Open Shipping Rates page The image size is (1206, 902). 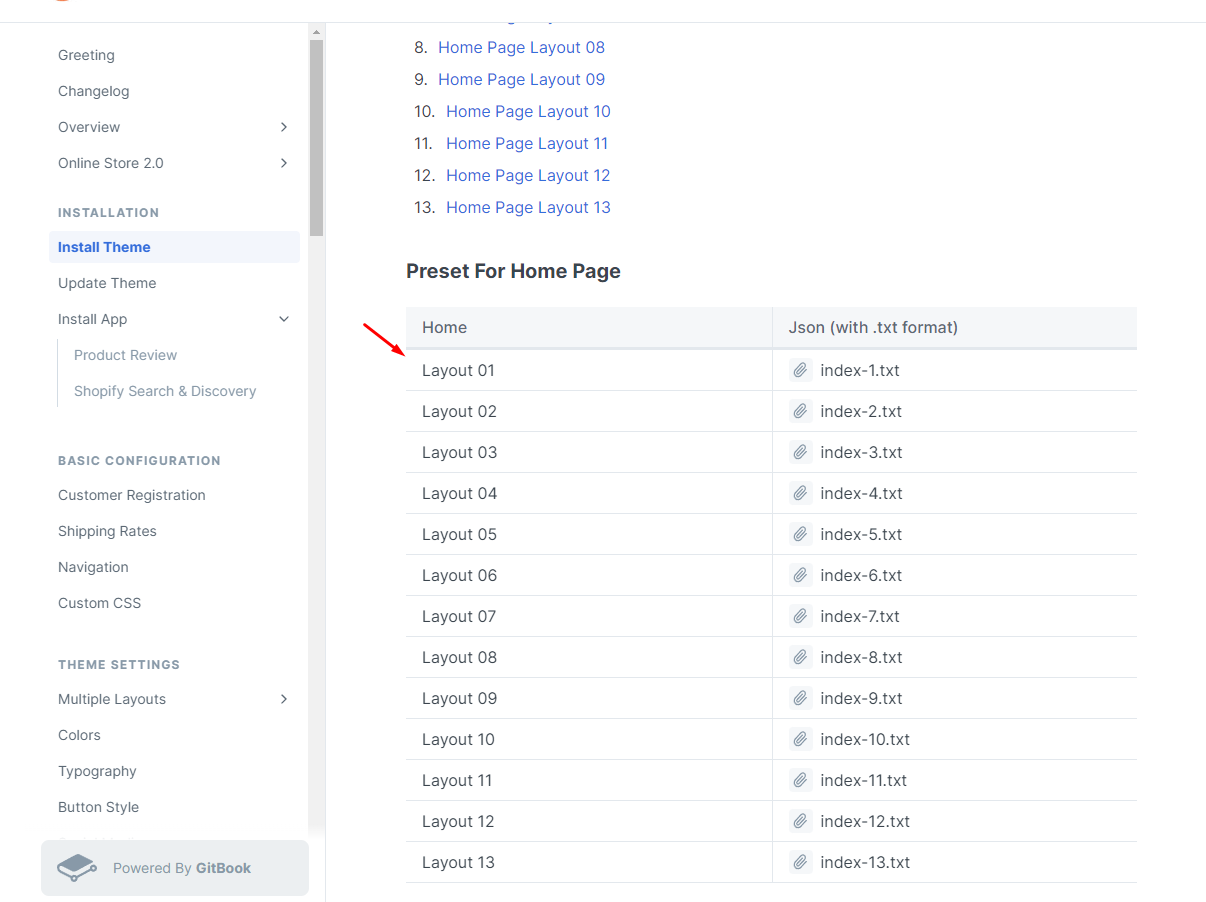[107, 531]
